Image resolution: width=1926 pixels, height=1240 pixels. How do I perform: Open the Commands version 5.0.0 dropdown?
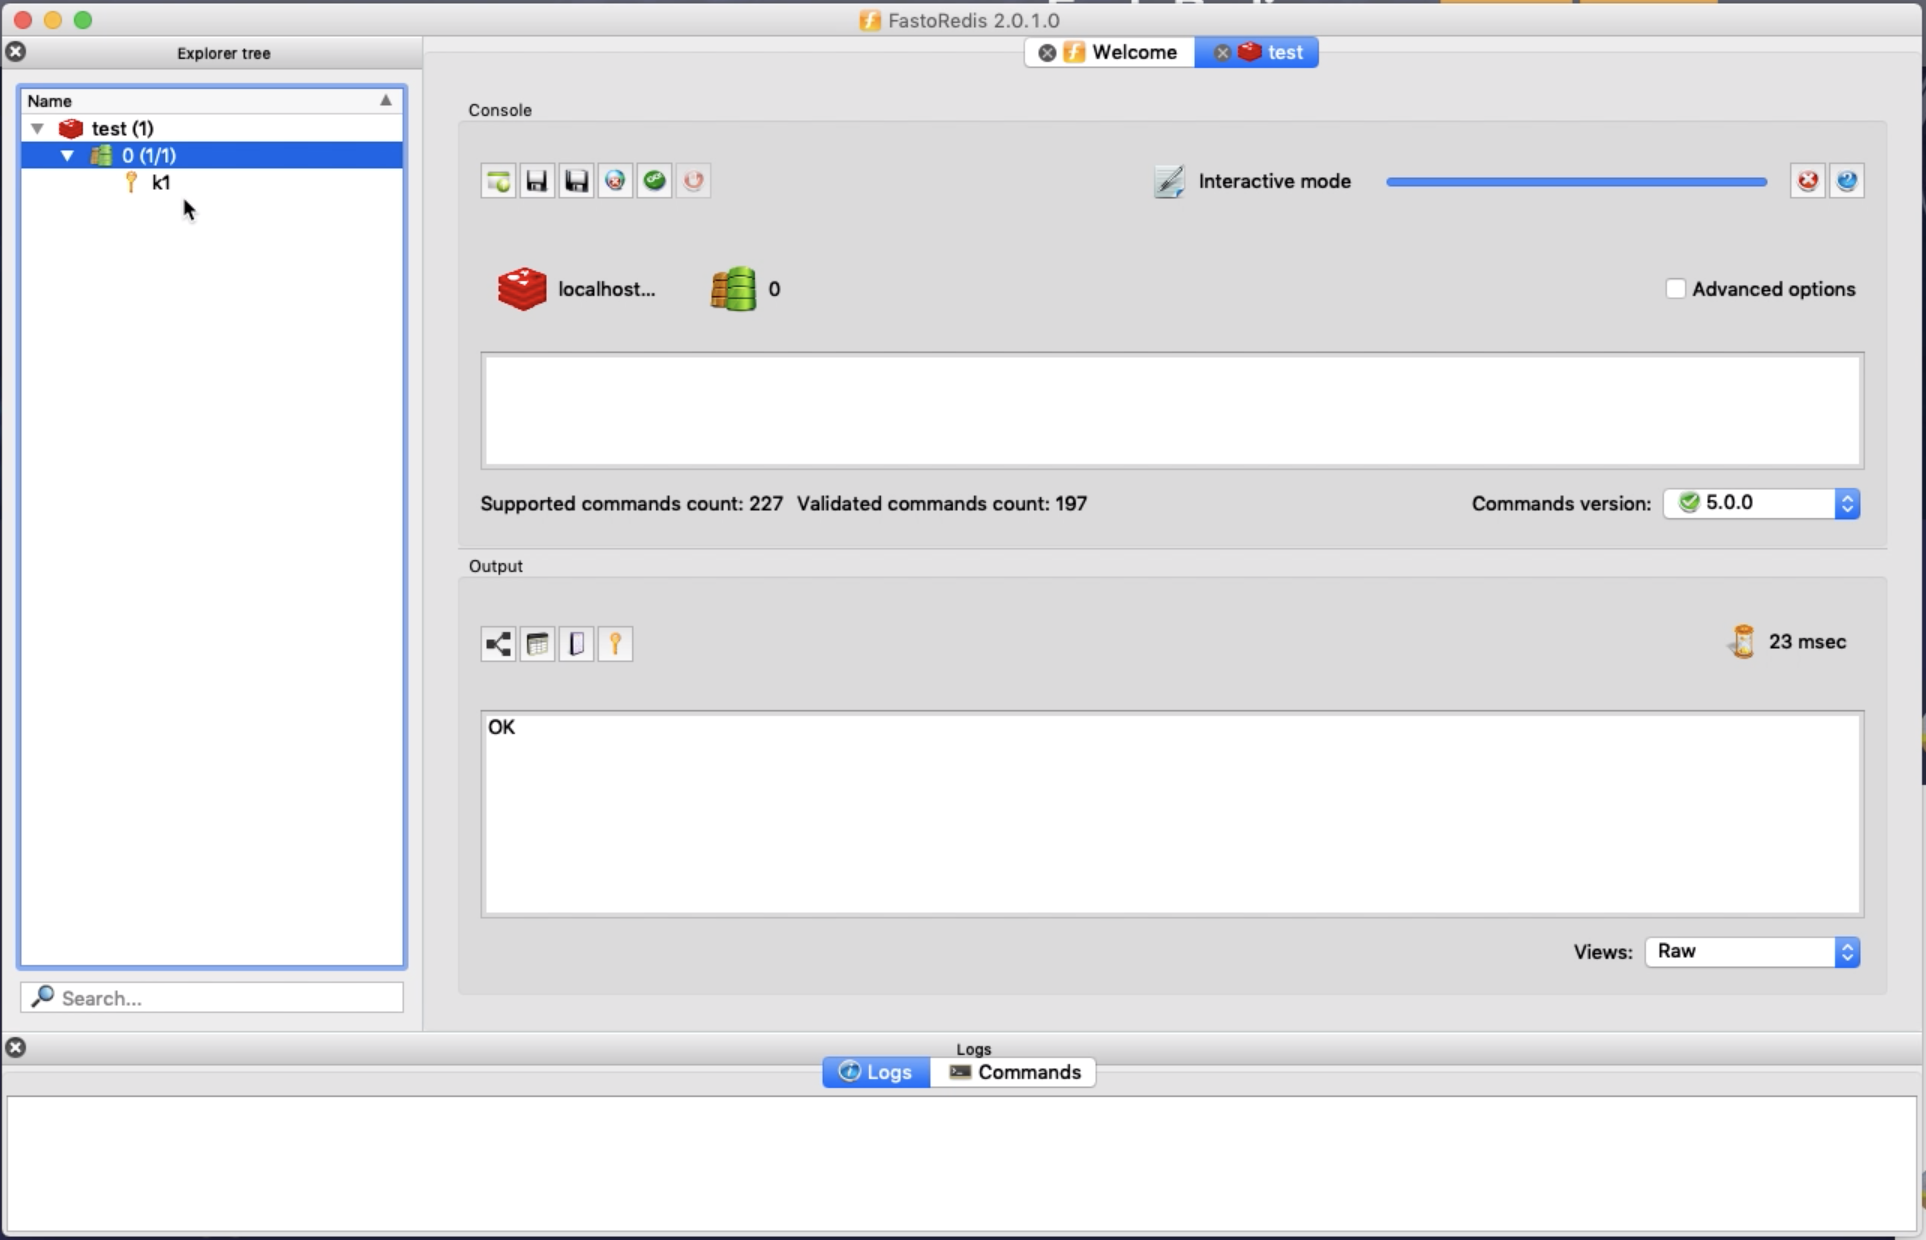click(1761, 503)
